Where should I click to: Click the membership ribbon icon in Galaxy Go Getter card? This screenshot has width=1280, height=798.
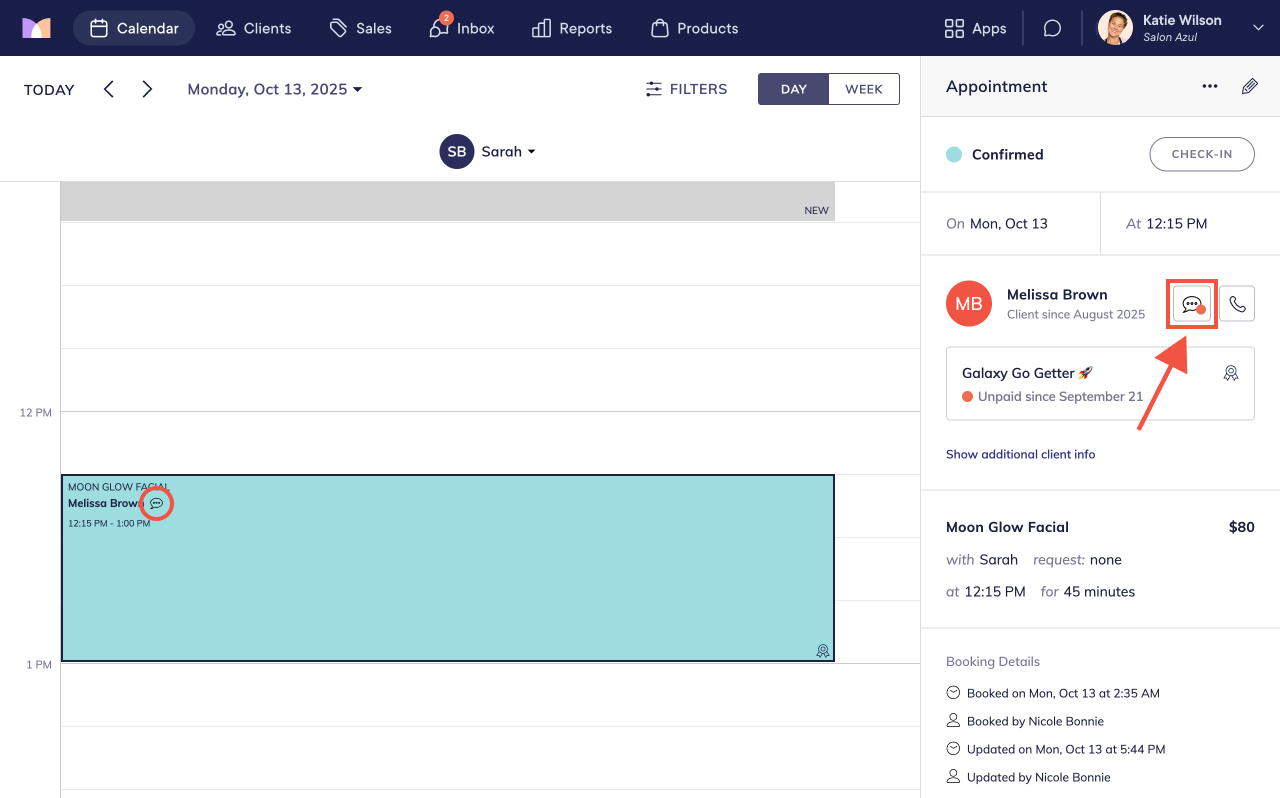pos(1231,373)
